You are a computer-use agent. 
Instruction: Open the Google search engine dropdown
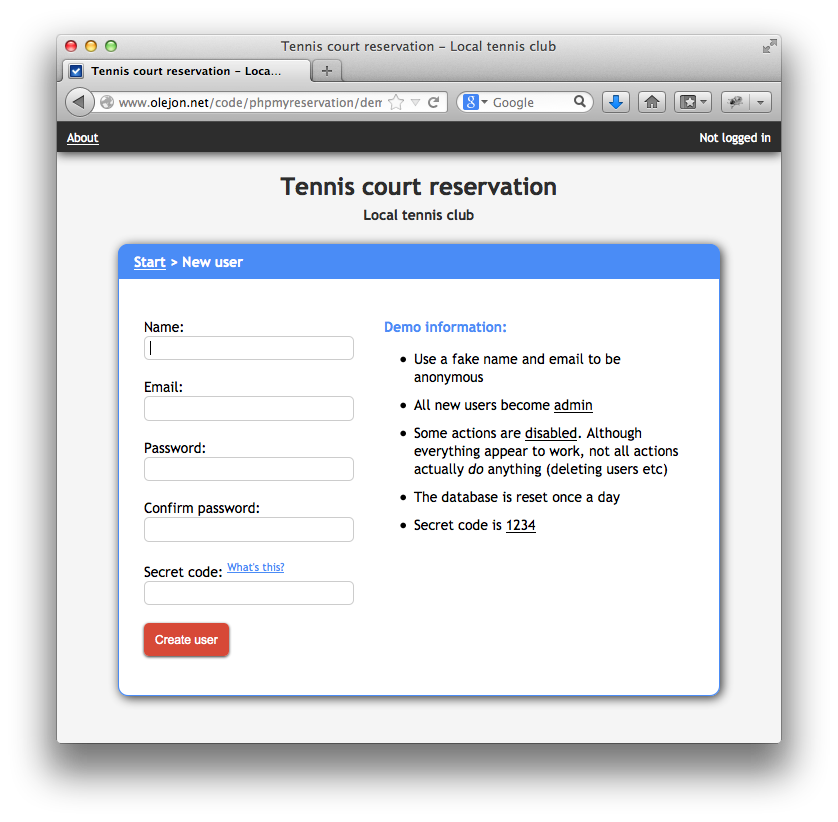click(x=476, y=102)
